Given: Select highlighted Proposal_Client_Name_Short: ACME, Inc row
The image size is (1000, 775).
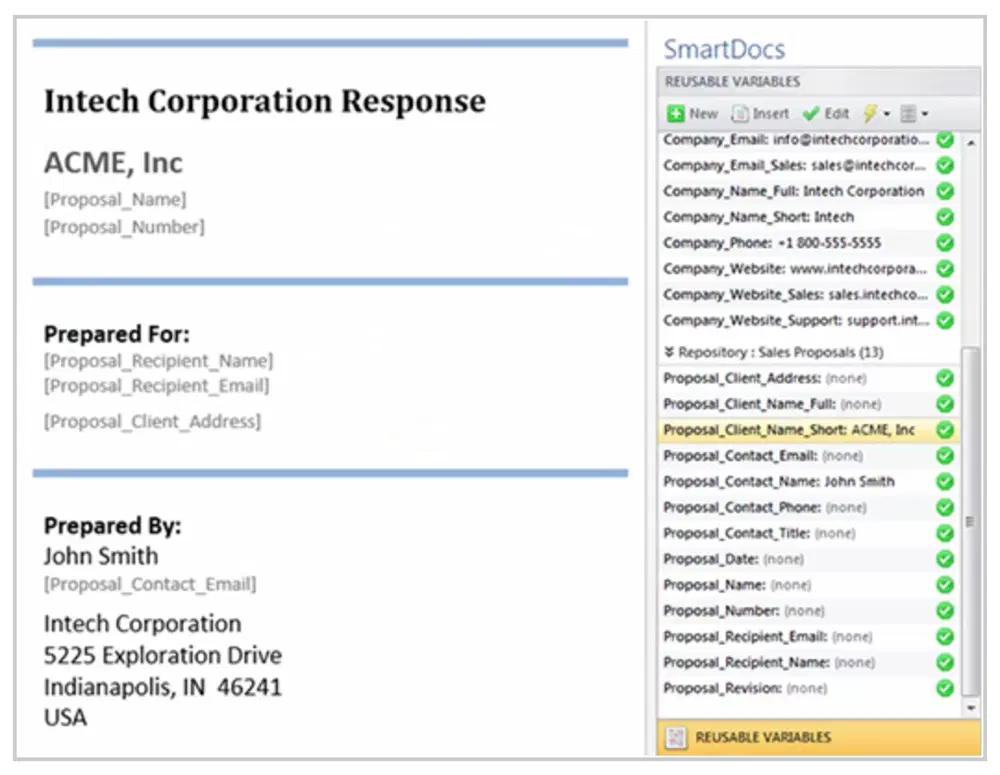Looking at the screenshot, I should (x=808, y=430).
